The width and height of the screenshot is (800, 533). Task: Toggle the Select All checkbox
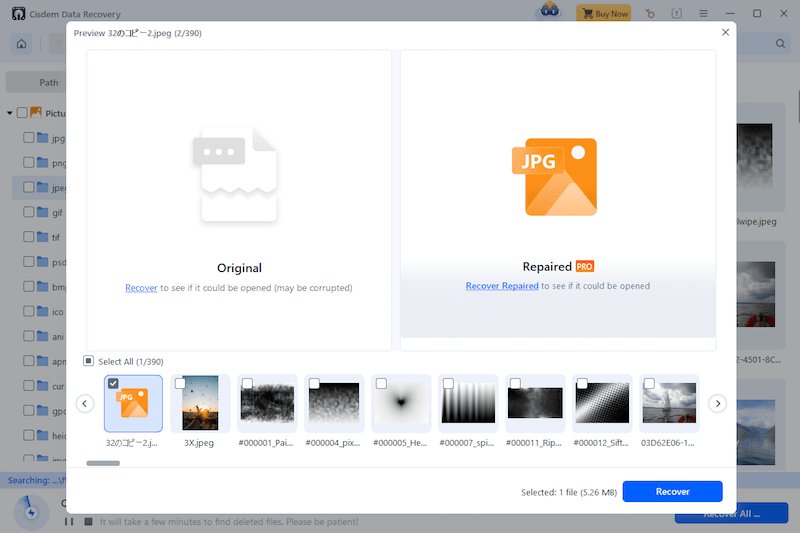pos(89,361)
